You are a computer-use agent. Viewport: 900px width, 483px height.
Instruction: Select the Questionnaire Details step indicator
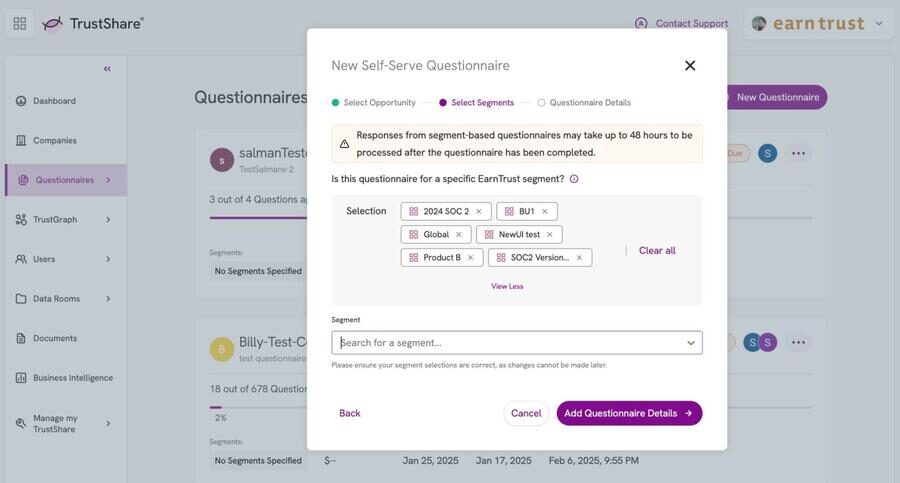(x=584, y=103)
